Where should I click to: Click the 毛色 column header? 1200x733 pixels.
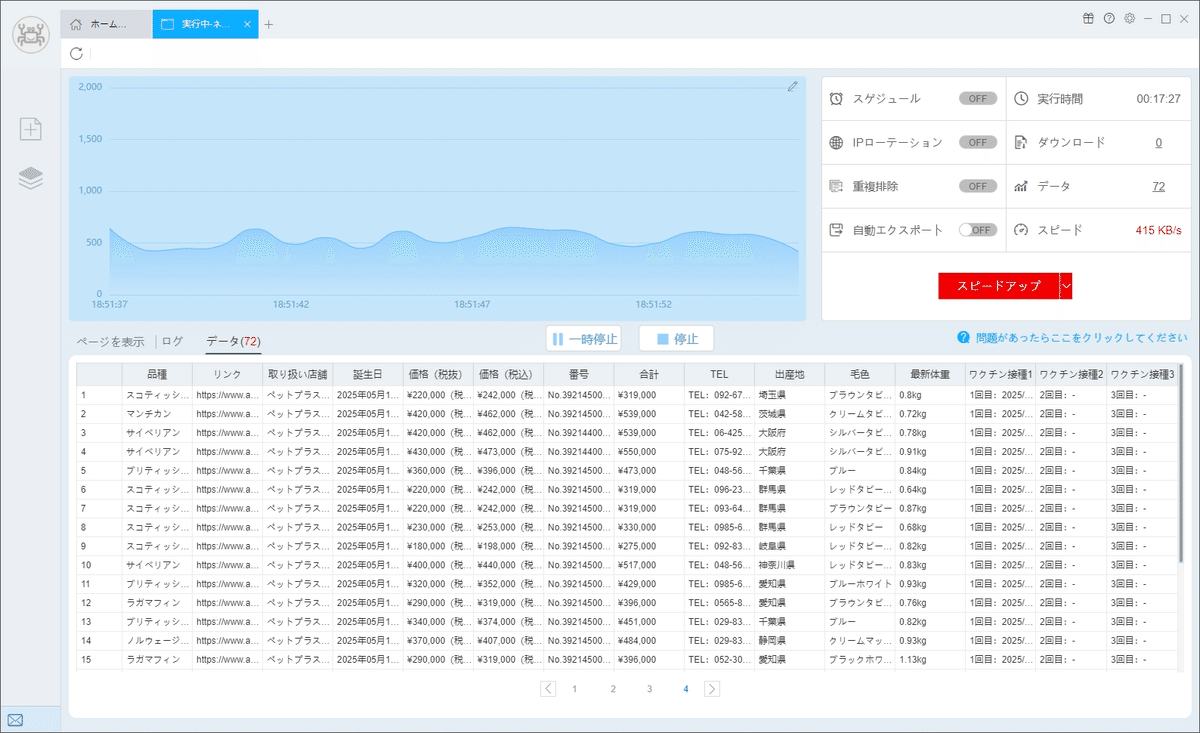tap(860, 374)
